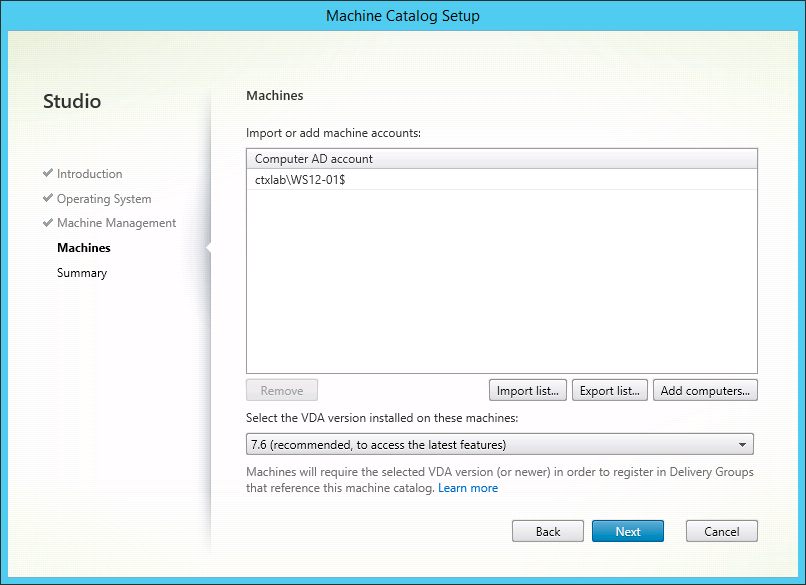Open the Operating System wizard step
The height and width of the screenshot is (585, 806).
pos(104,199)
